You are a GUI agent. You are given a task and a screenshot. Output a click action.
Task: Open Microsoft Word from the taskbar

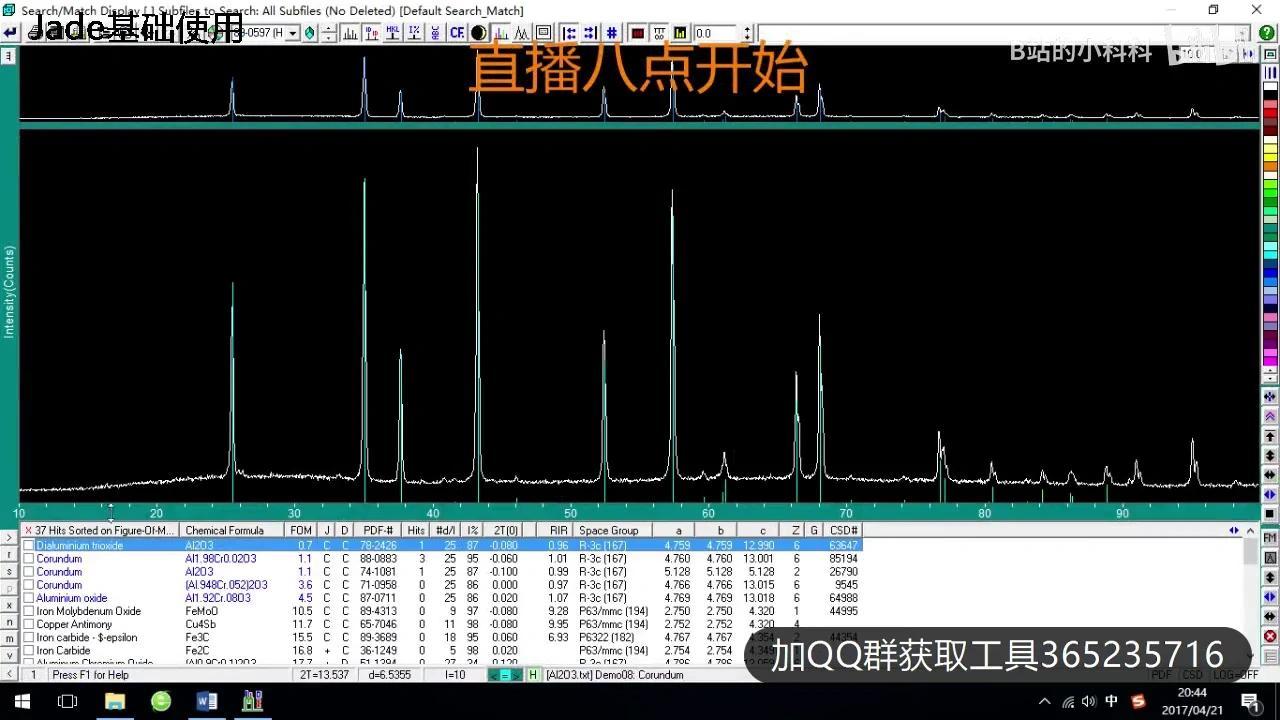[207, 701]
